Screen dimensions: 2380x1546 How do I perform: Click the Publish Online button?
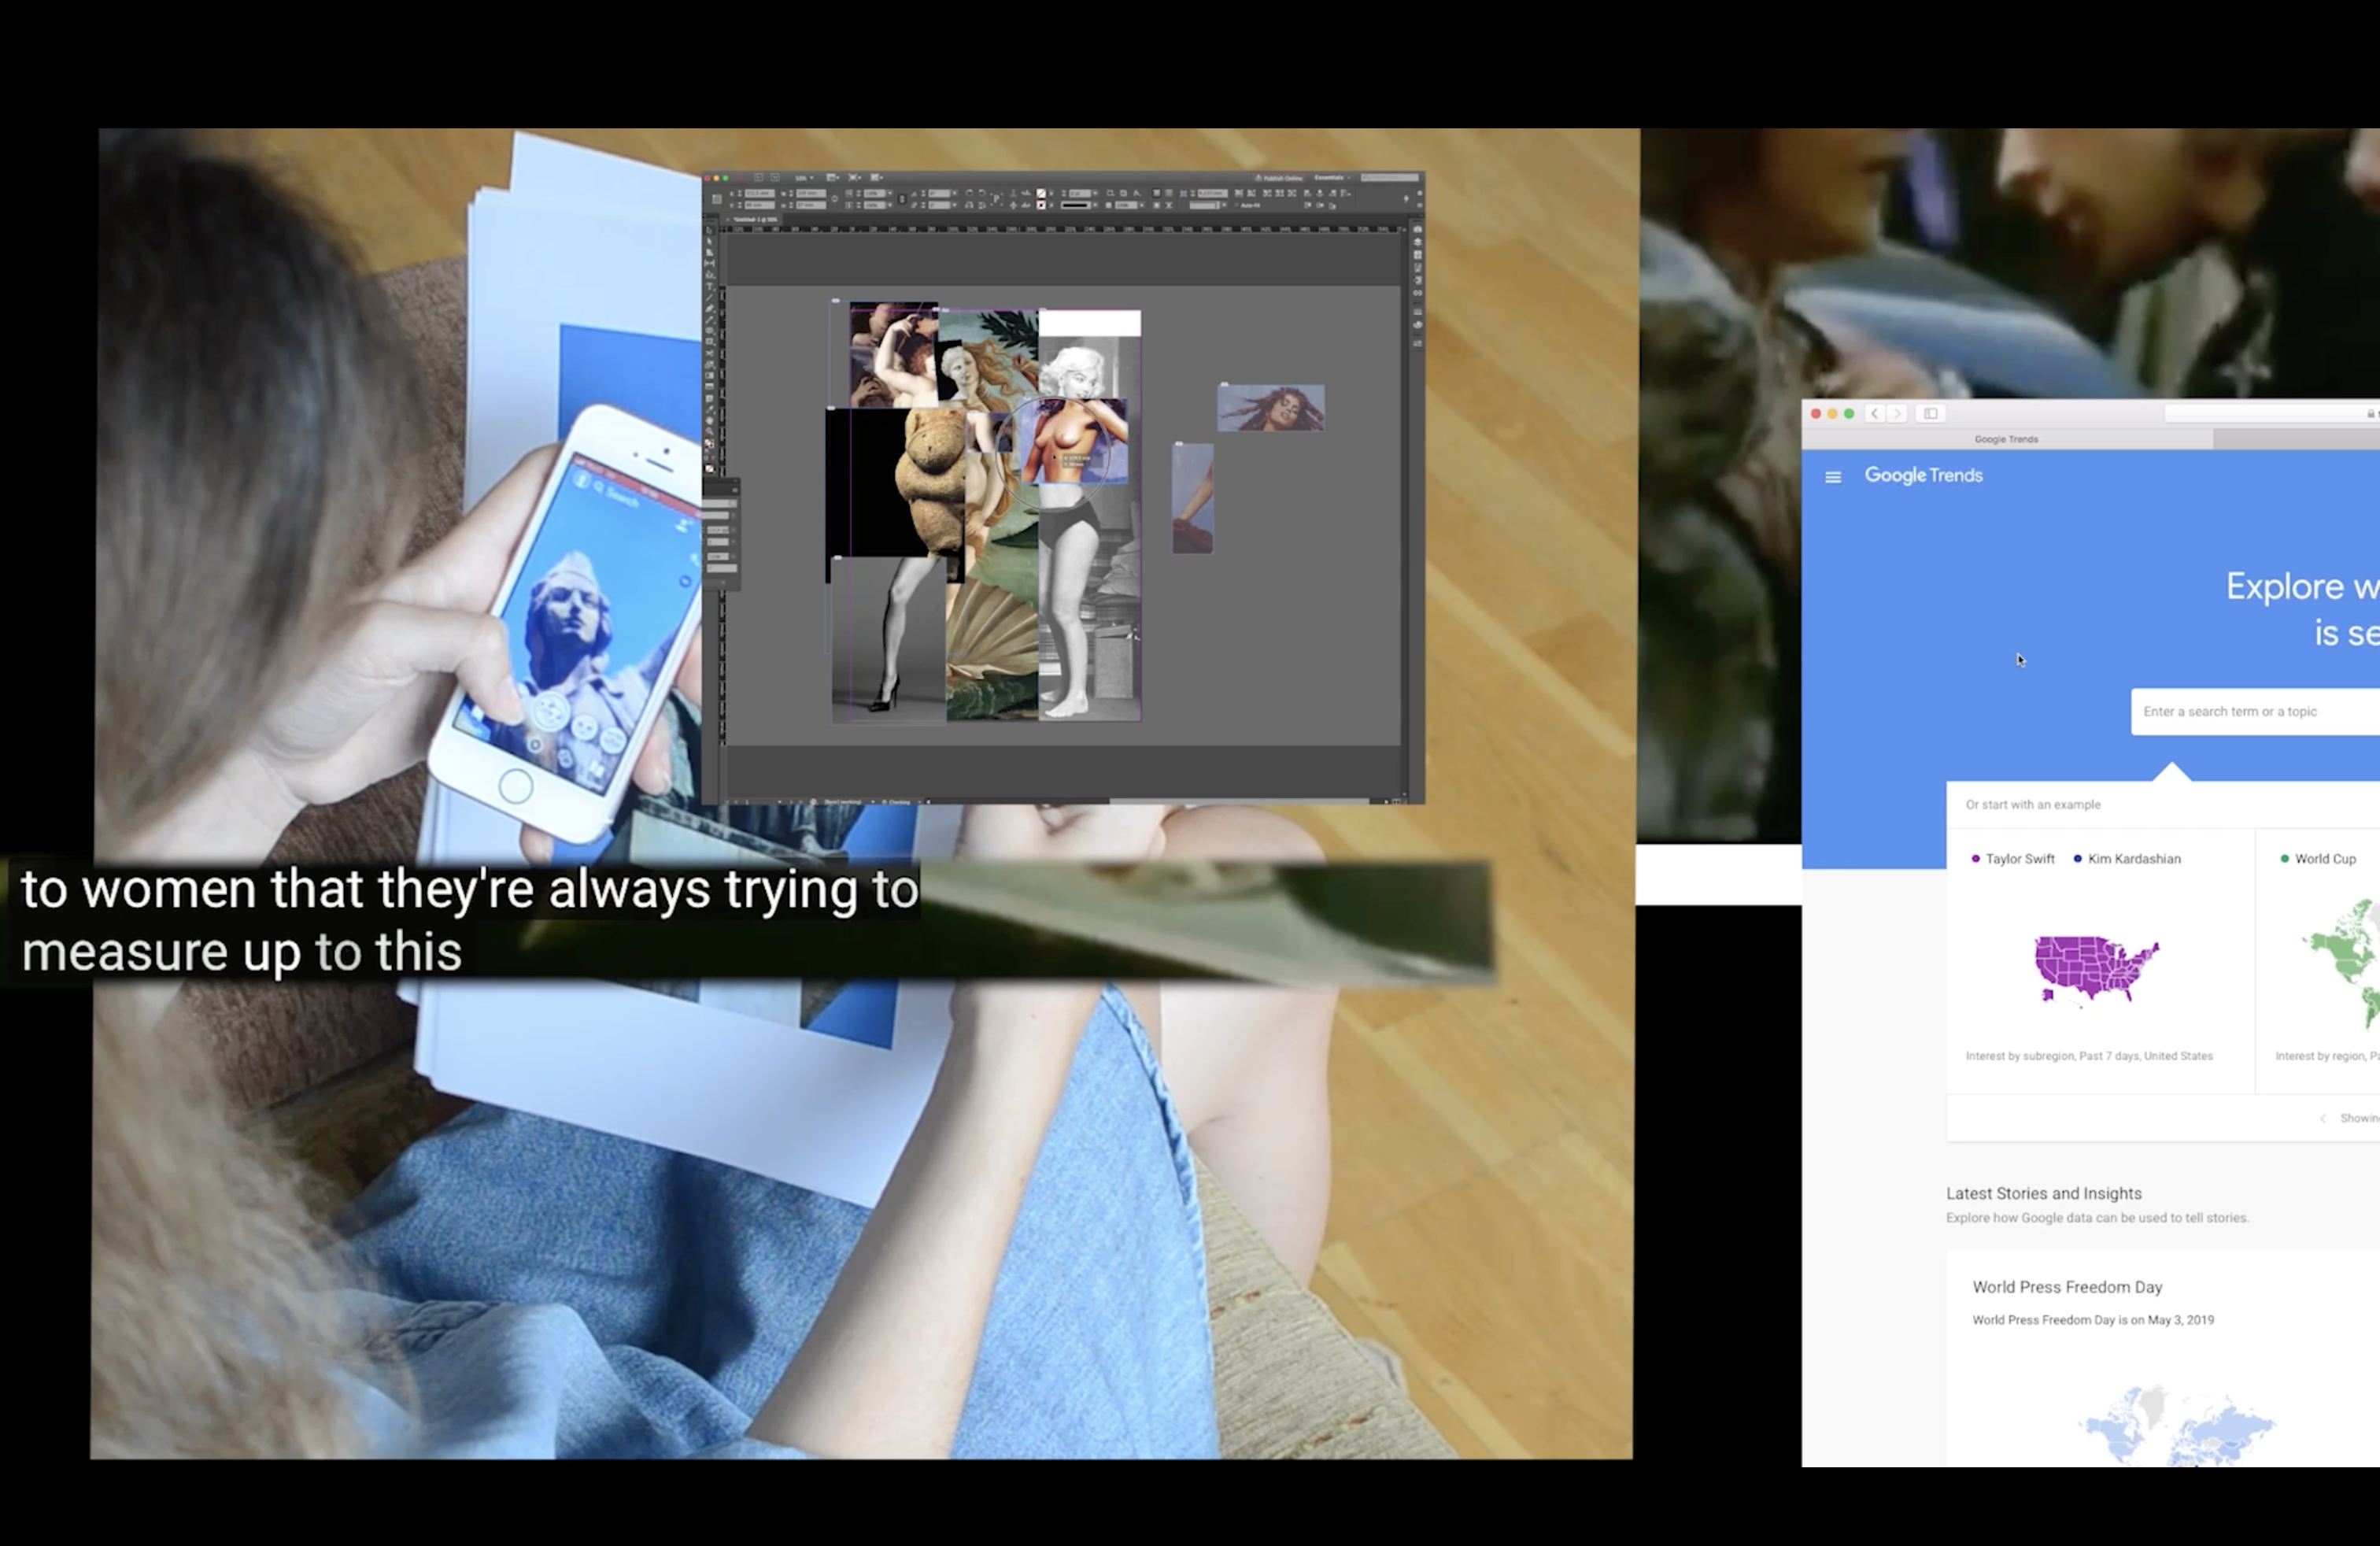(1280, 178)
